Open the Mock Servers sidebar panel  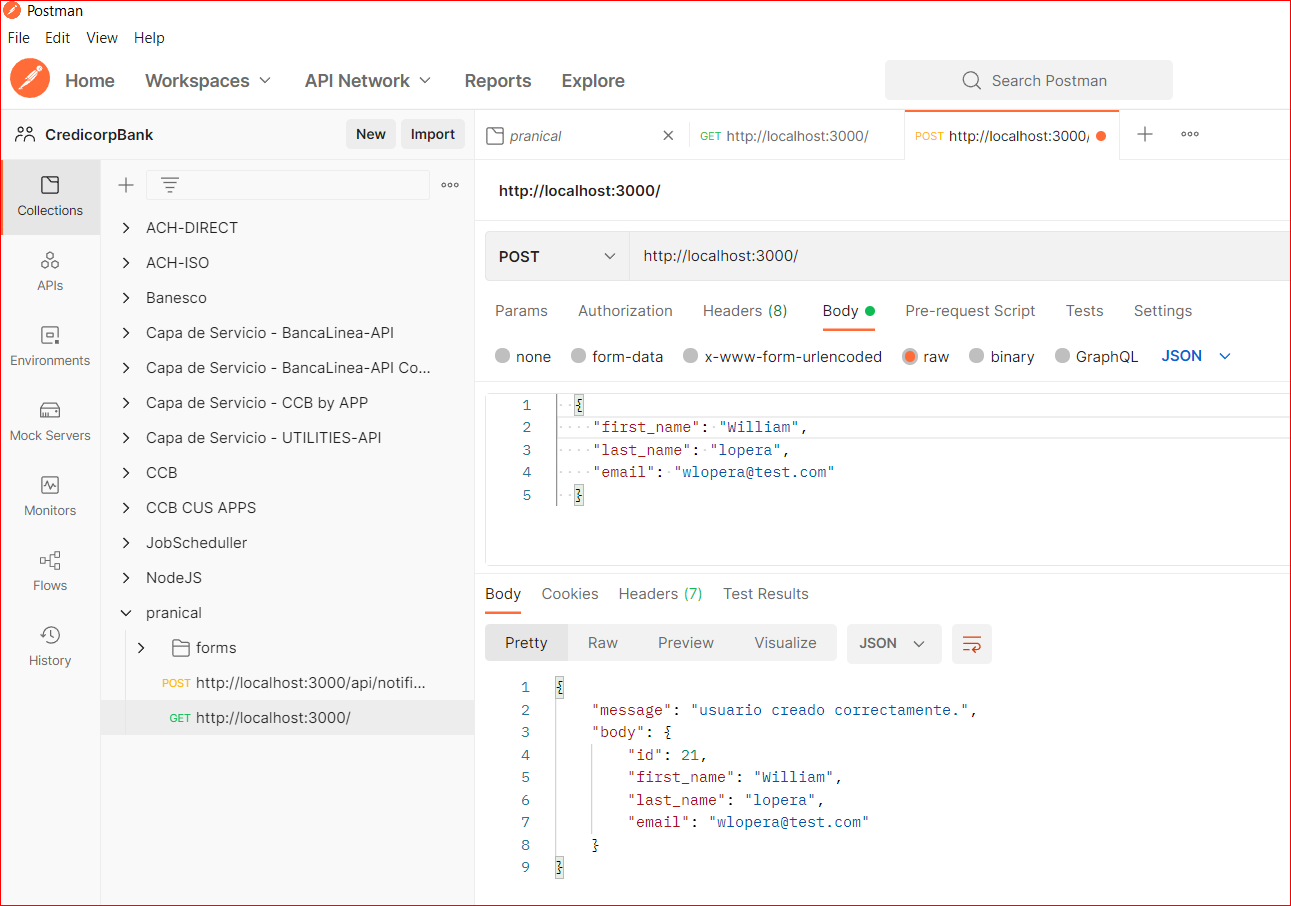coord(50,422)
